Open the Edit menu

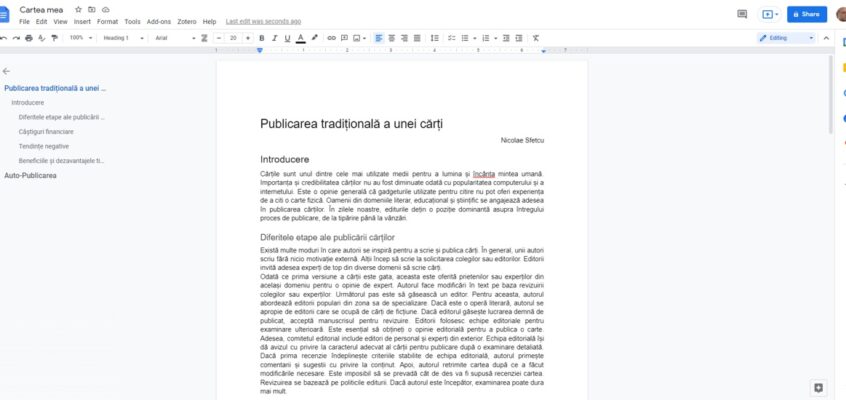[42, 22]
